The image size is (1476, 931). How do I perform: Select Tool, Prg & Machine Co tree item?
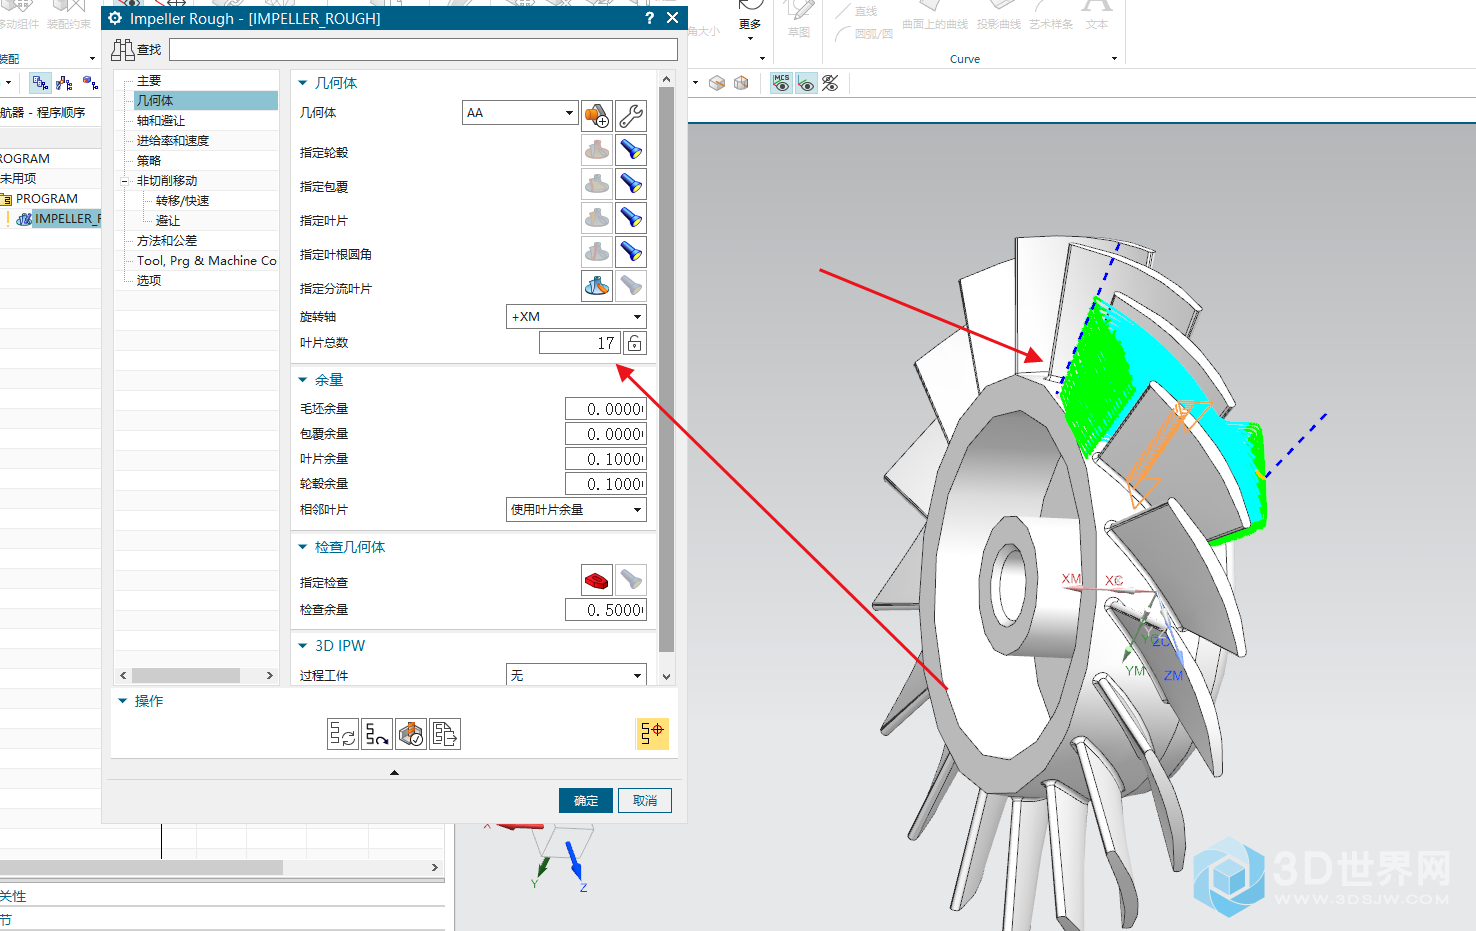(206, 261)
